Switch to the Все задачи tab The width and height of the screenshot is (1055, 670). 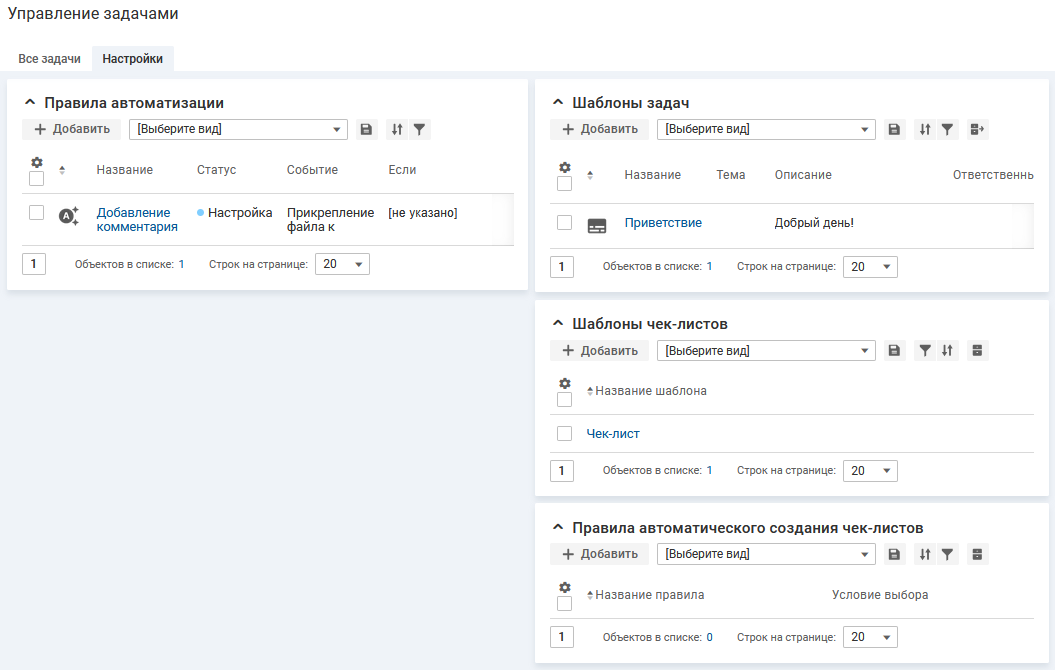[x=49, y=59]
